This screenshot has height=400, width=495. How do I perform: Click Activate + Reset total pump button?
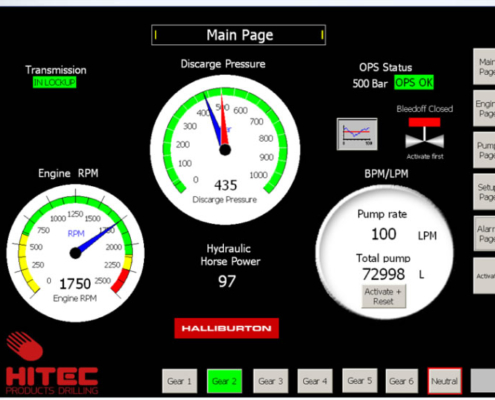pos(384,296)
